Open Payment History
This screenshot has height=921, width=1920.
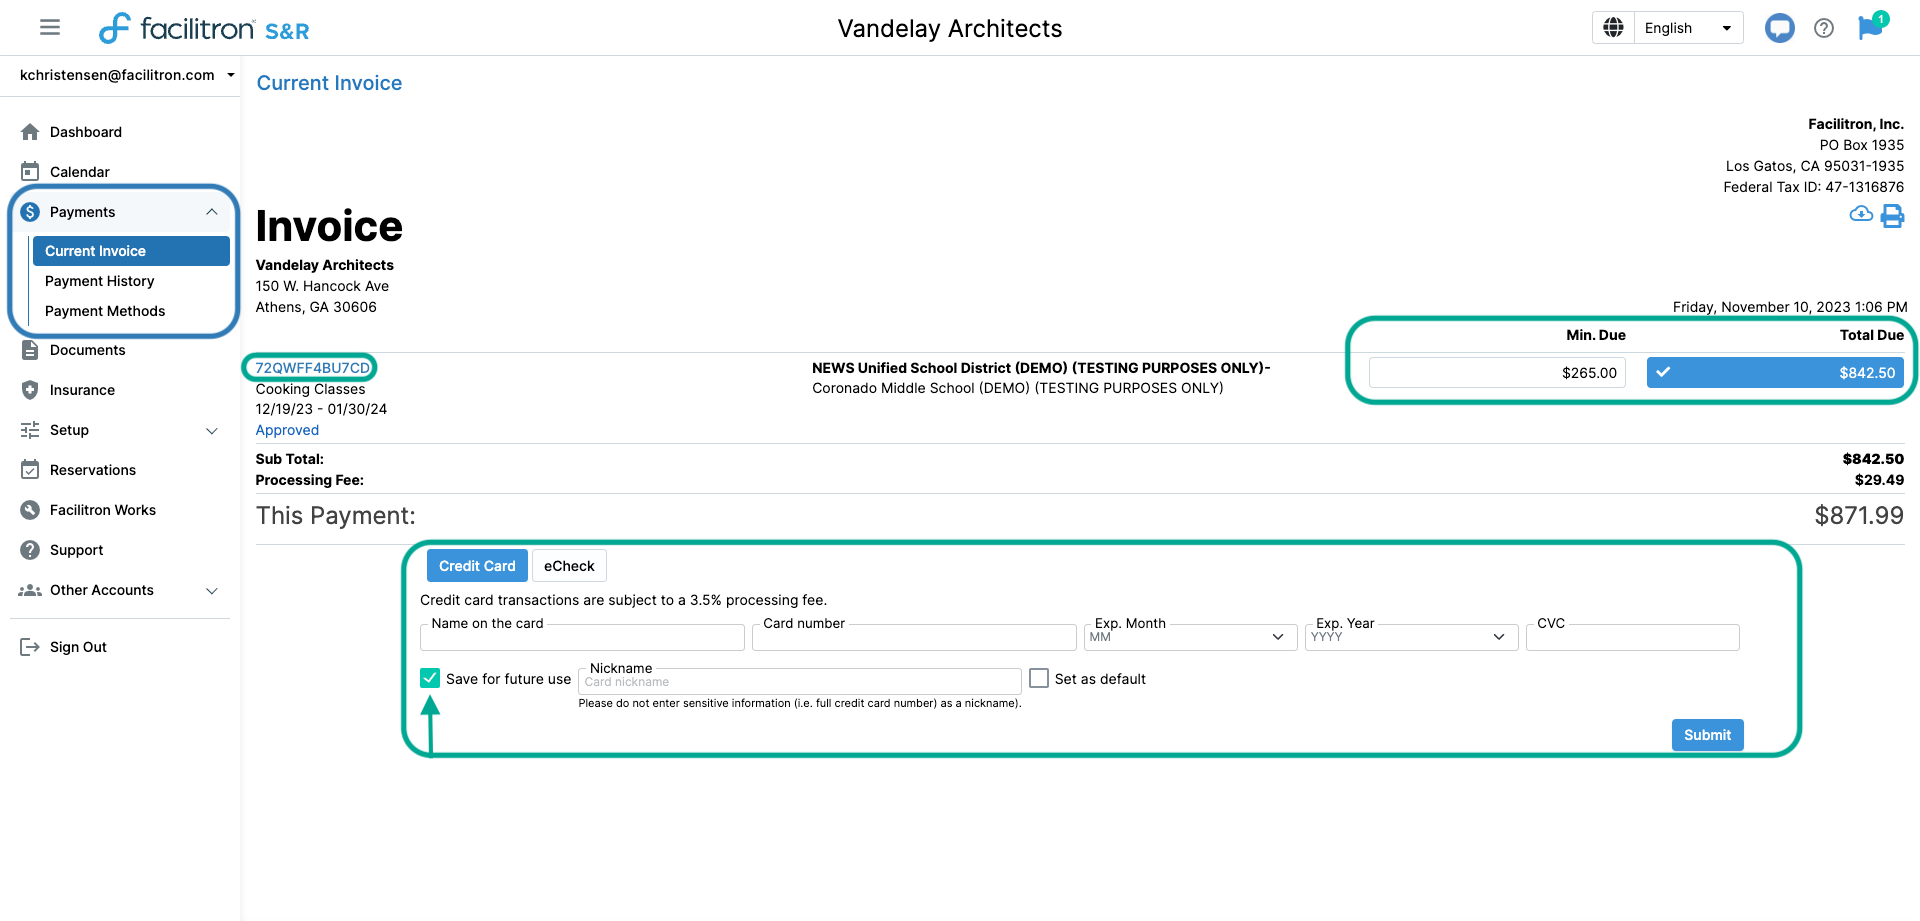pyautogui.click(x=99, y=281)
